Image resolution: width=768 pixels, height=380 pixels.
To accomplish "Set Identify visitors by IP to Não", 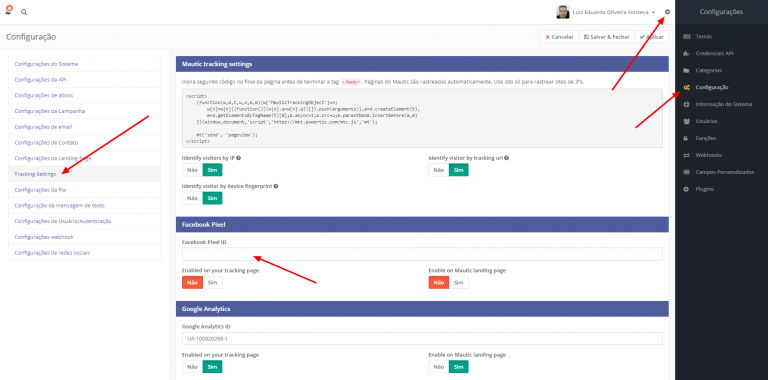I will click(x=192, y=170).
